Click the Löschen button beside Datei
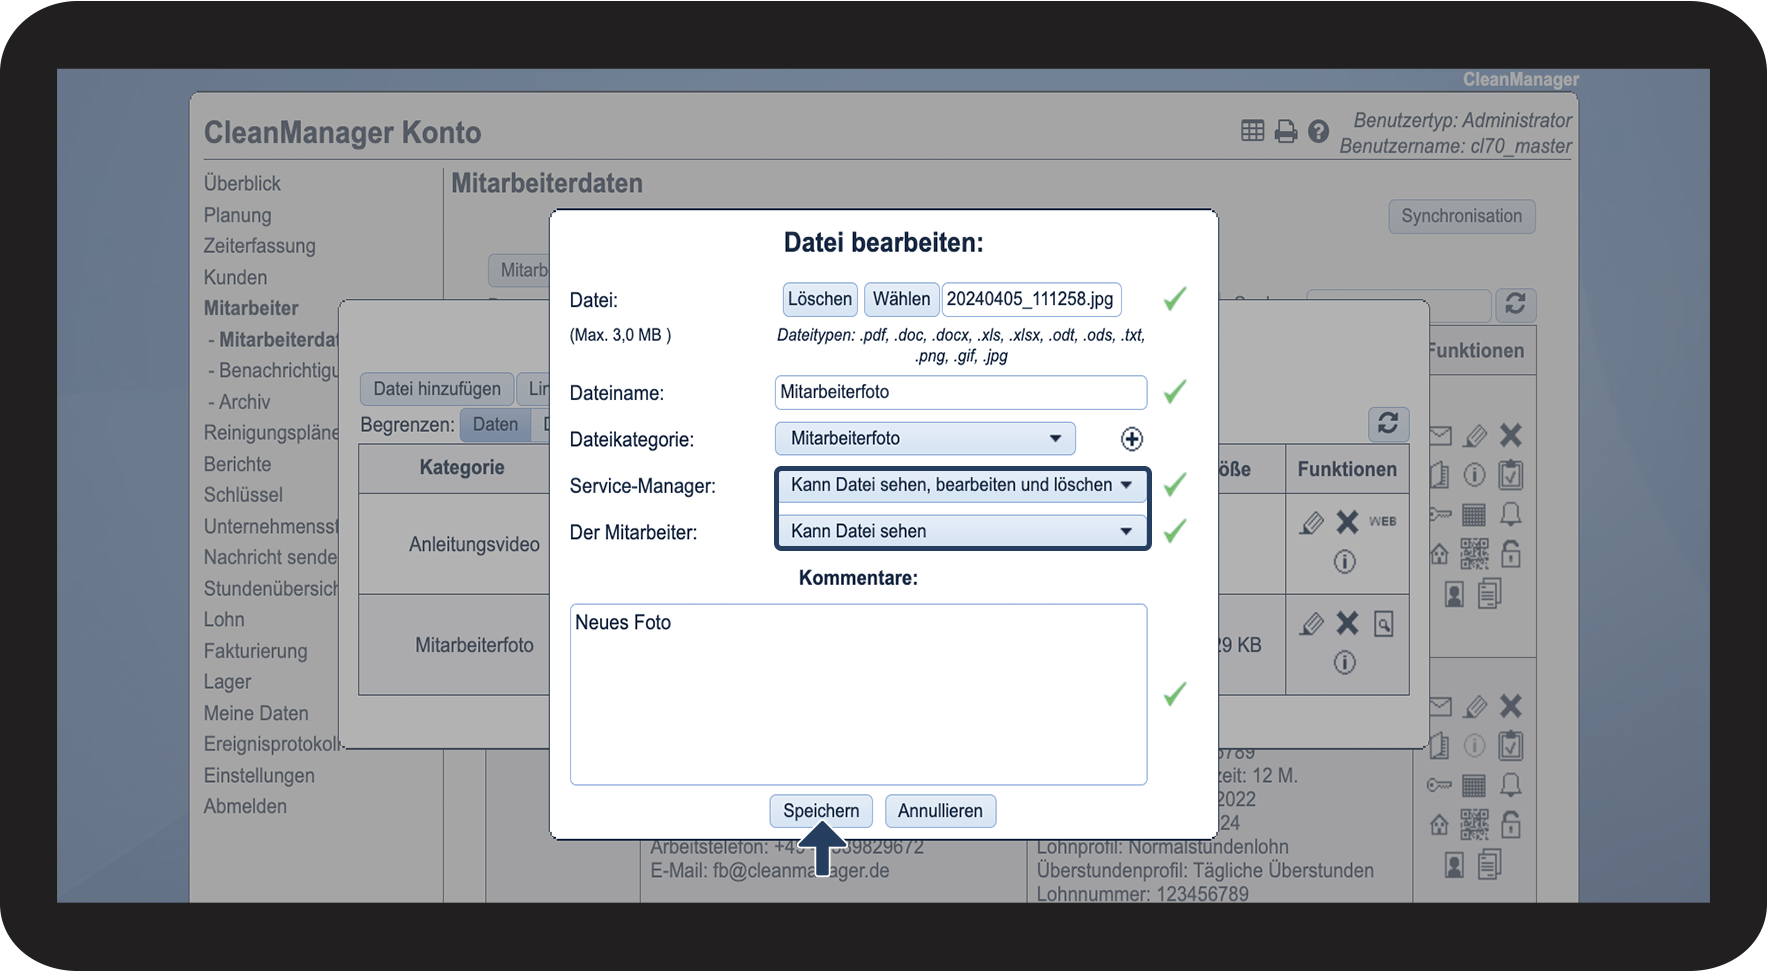 point(819,299)
